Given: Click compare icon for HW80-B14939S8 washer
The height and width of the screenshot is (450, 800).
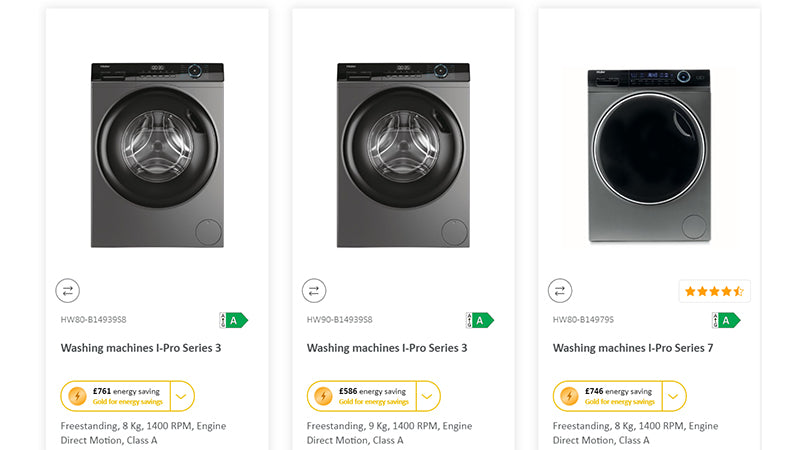Looking at the screenshot, I should [x=67, y=291].
